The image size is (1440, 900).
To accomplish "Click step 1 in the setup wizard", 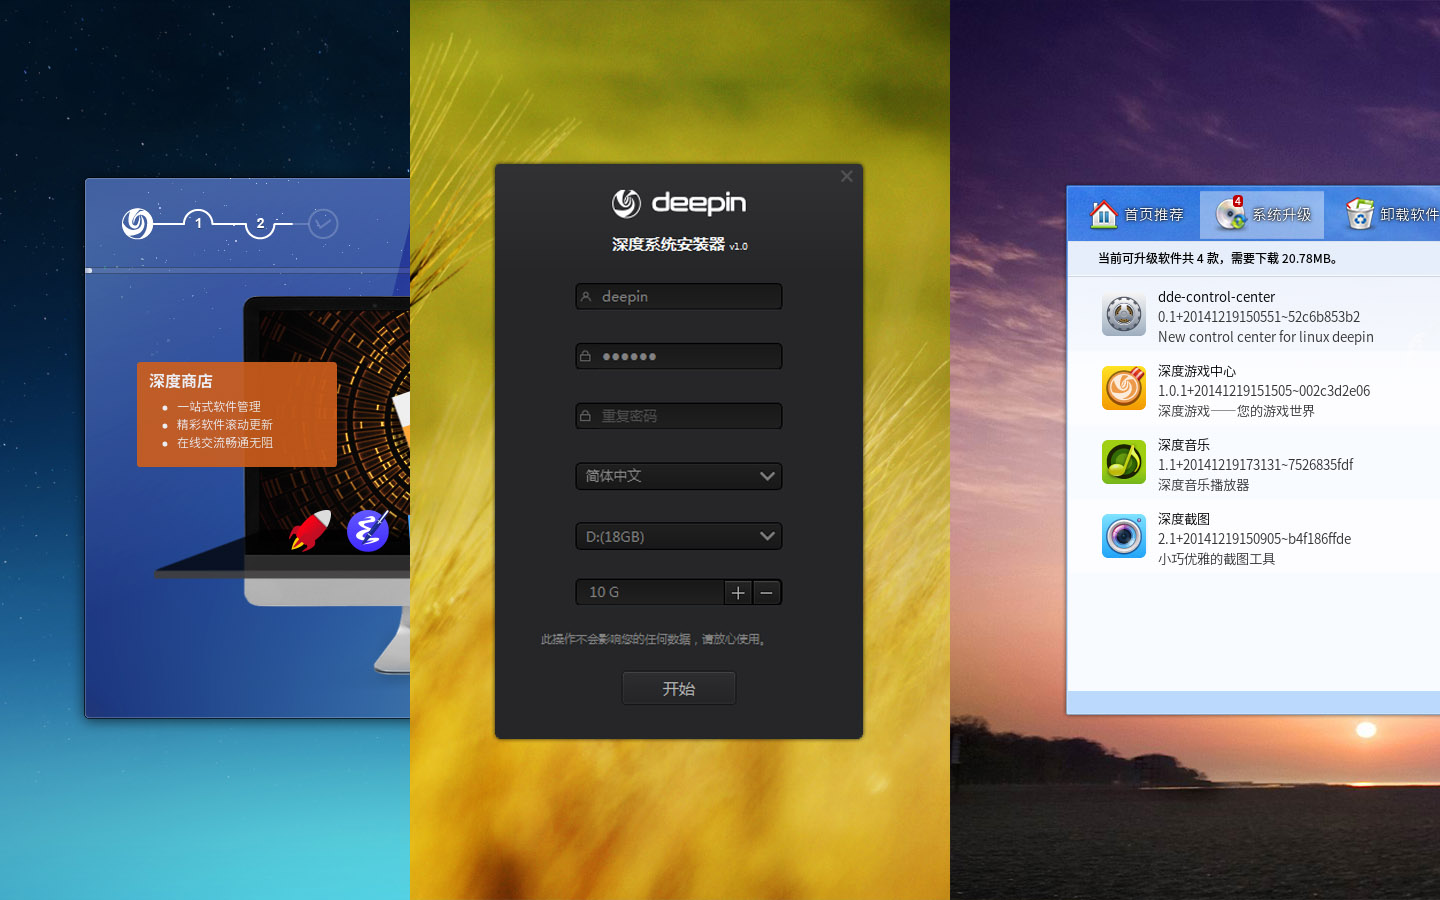I will point(198,223).
